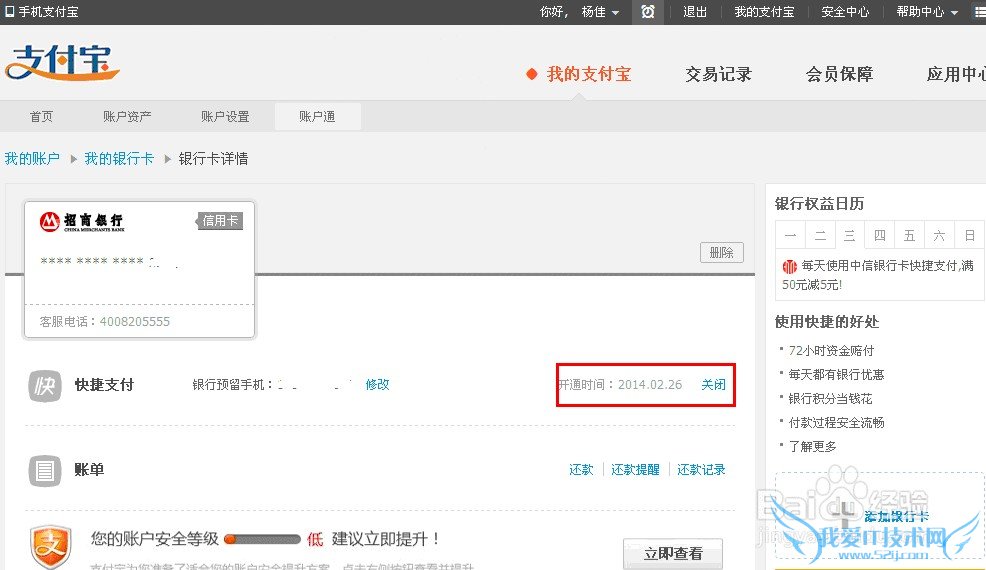Click calendar day 五
986x570 pixels.
click(x=909, y=236)
